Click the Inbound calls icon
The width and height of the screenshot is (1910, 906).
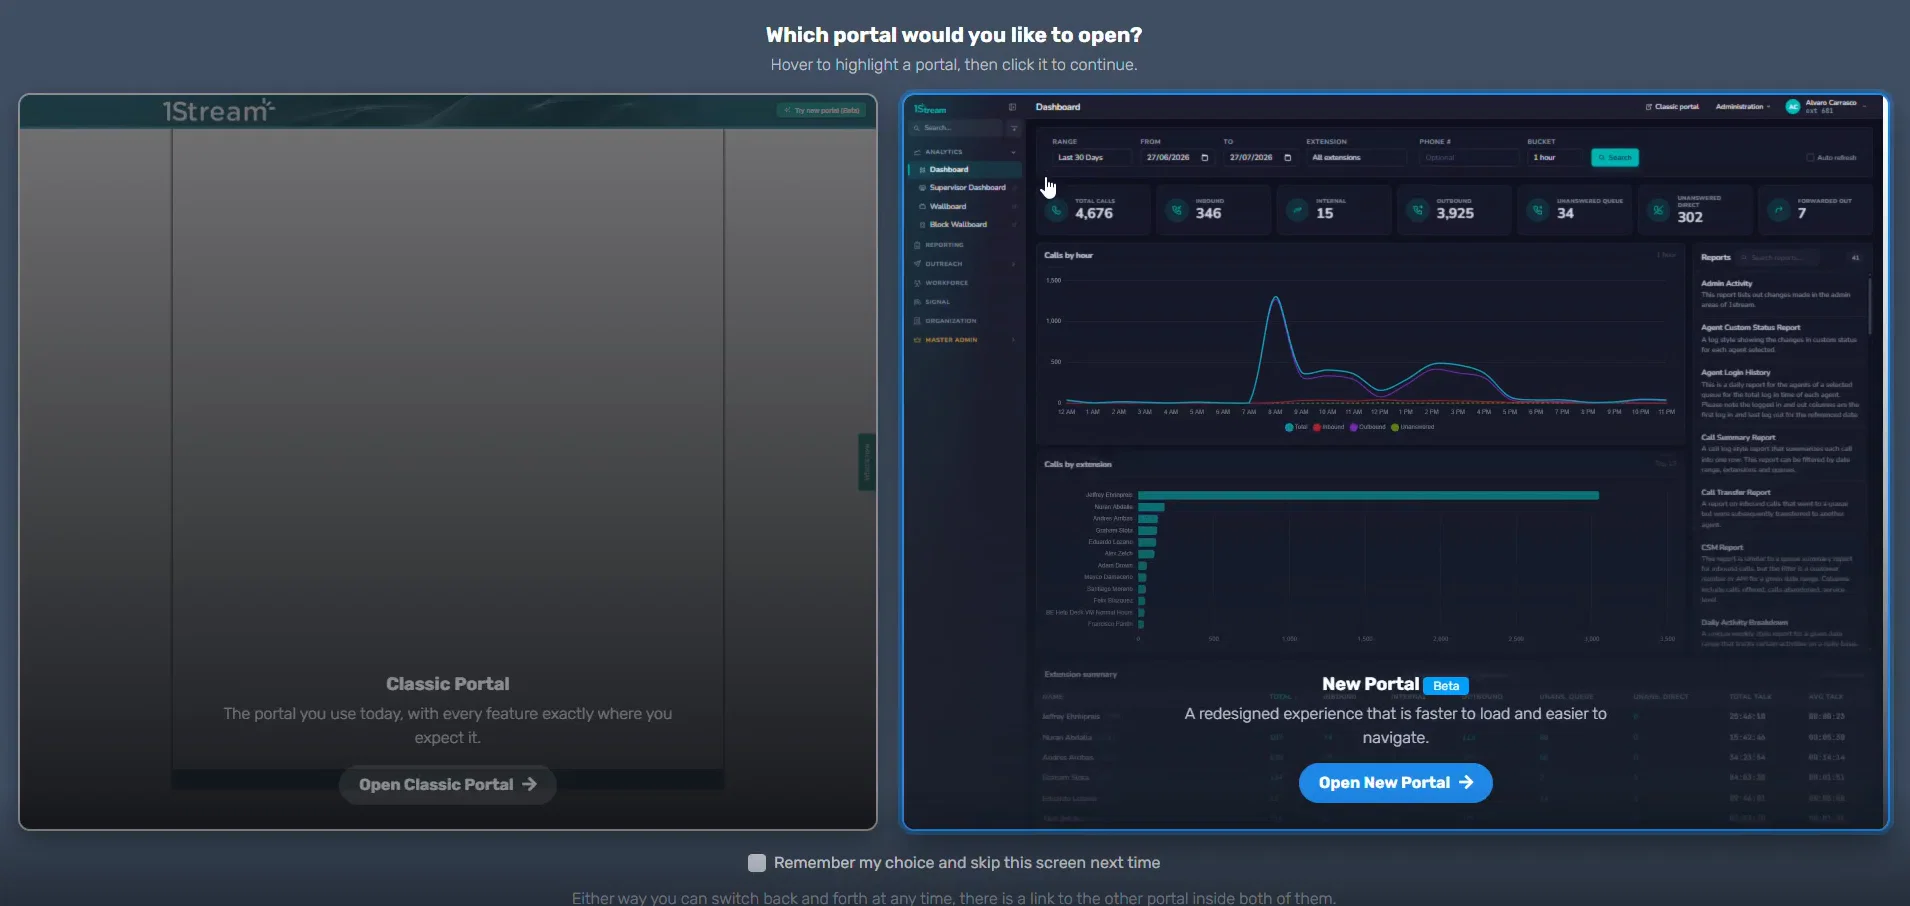tap(1177, 210)
